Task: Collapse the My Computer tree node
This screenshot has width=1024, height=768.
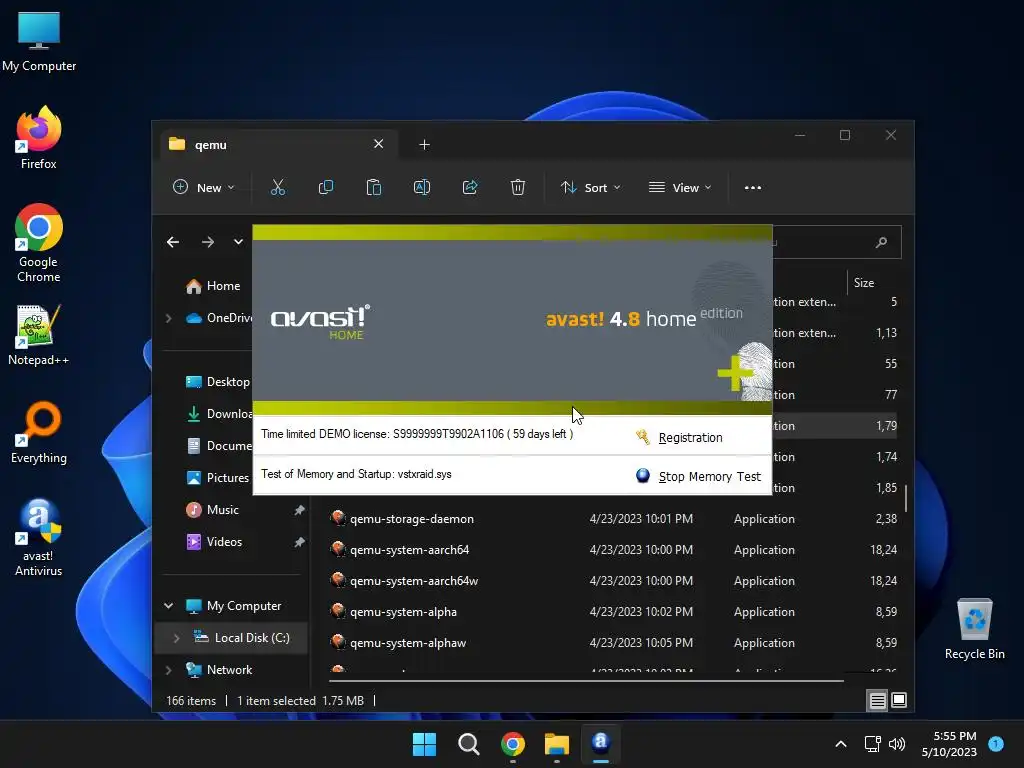Action: pyautogui.click(x=168, y=606)
